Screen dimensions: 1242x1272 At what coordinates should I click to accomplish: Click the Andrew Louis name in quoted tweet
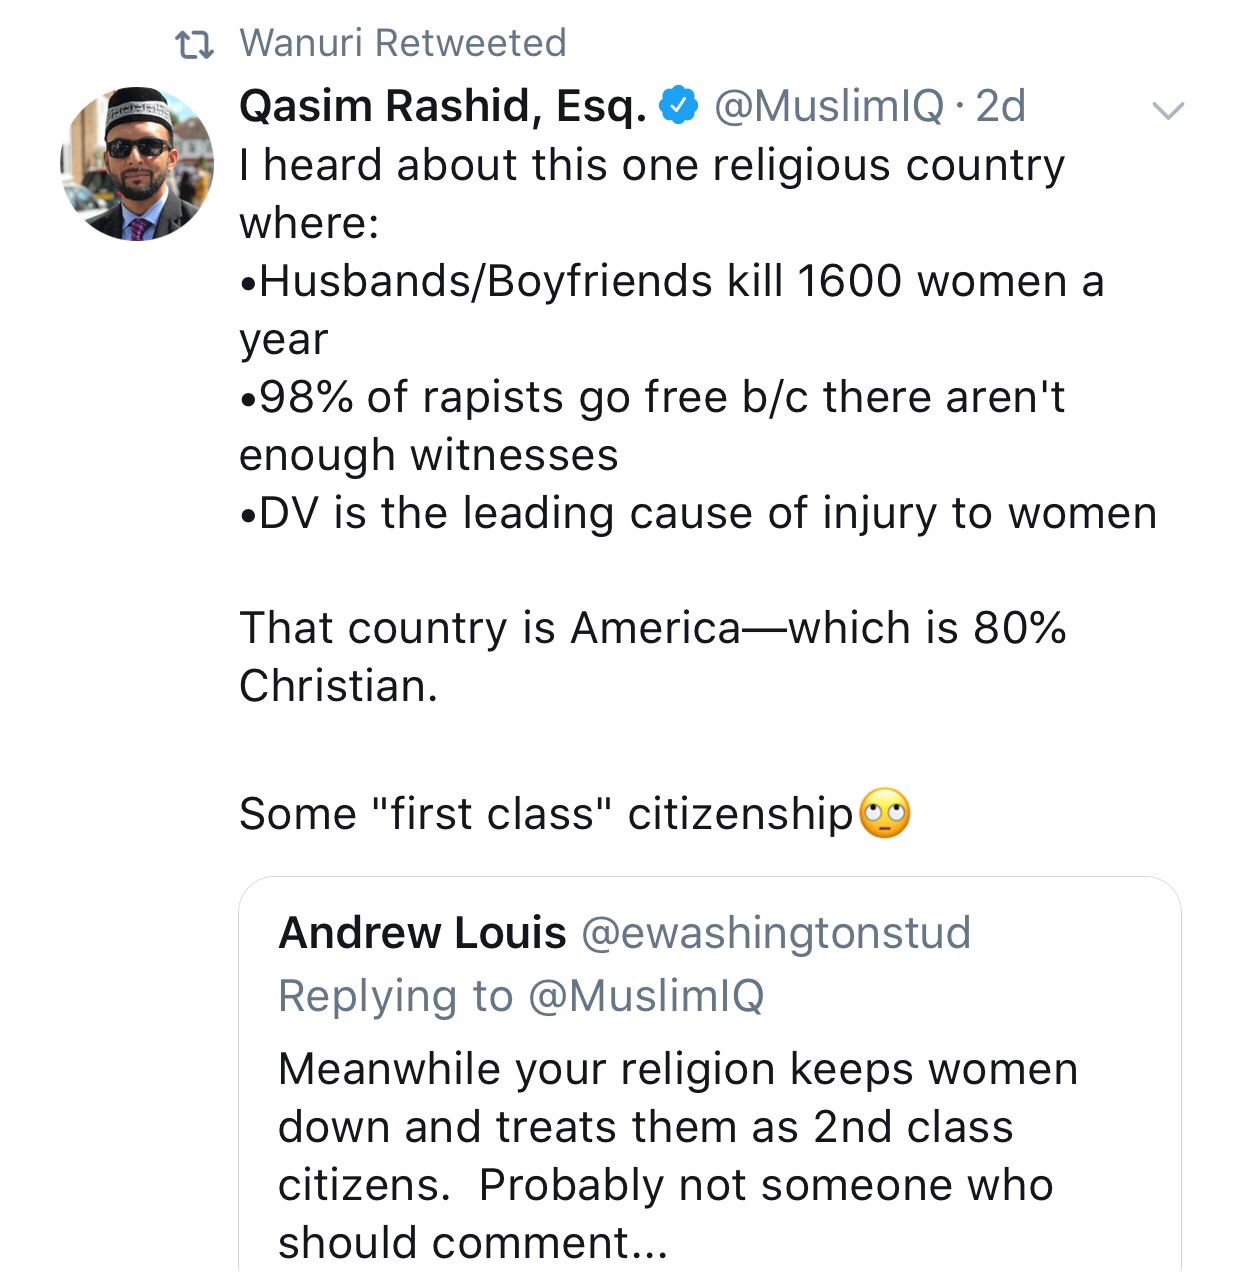(422, 933)
